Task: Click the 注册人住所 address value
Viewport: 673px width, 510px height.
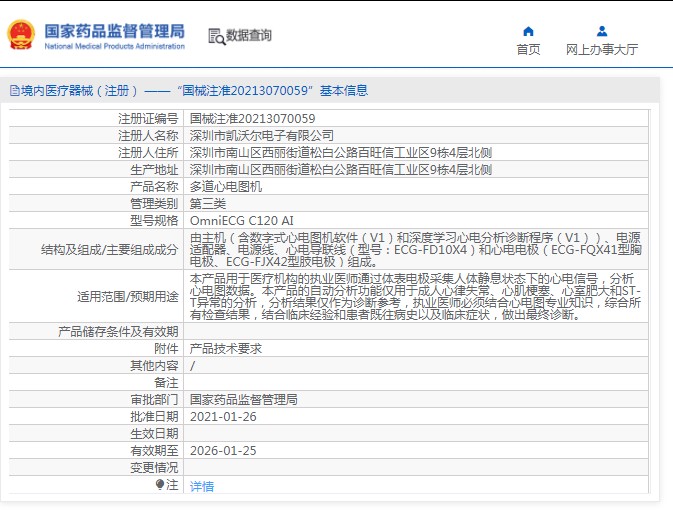Action: coord(341,152)
